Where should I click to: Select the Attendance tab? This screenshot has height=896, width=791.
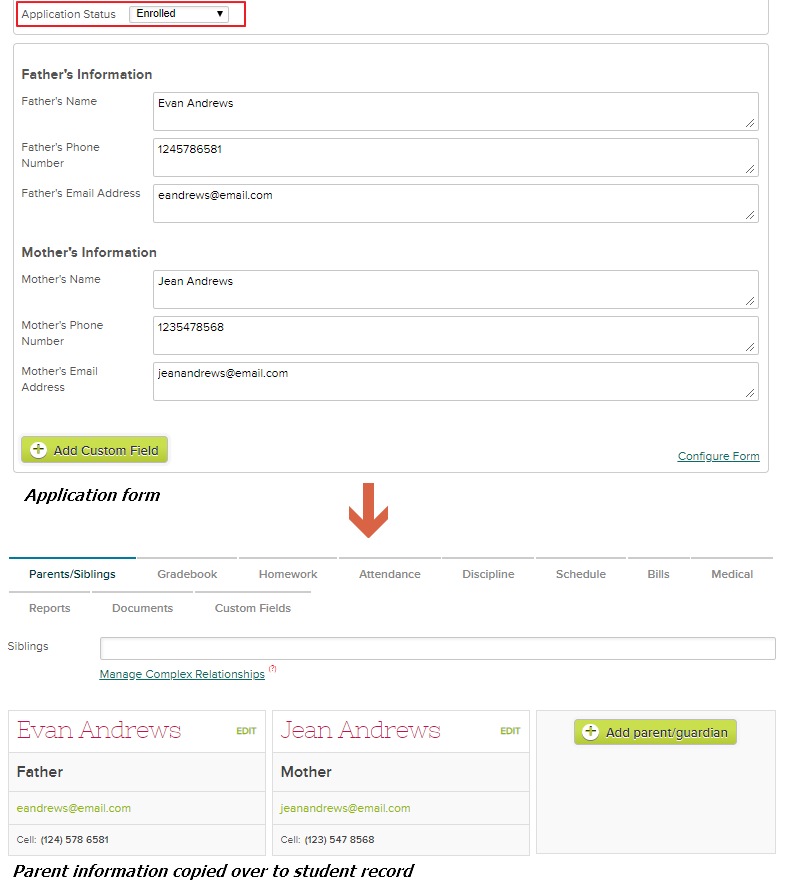tap(390, 574)
